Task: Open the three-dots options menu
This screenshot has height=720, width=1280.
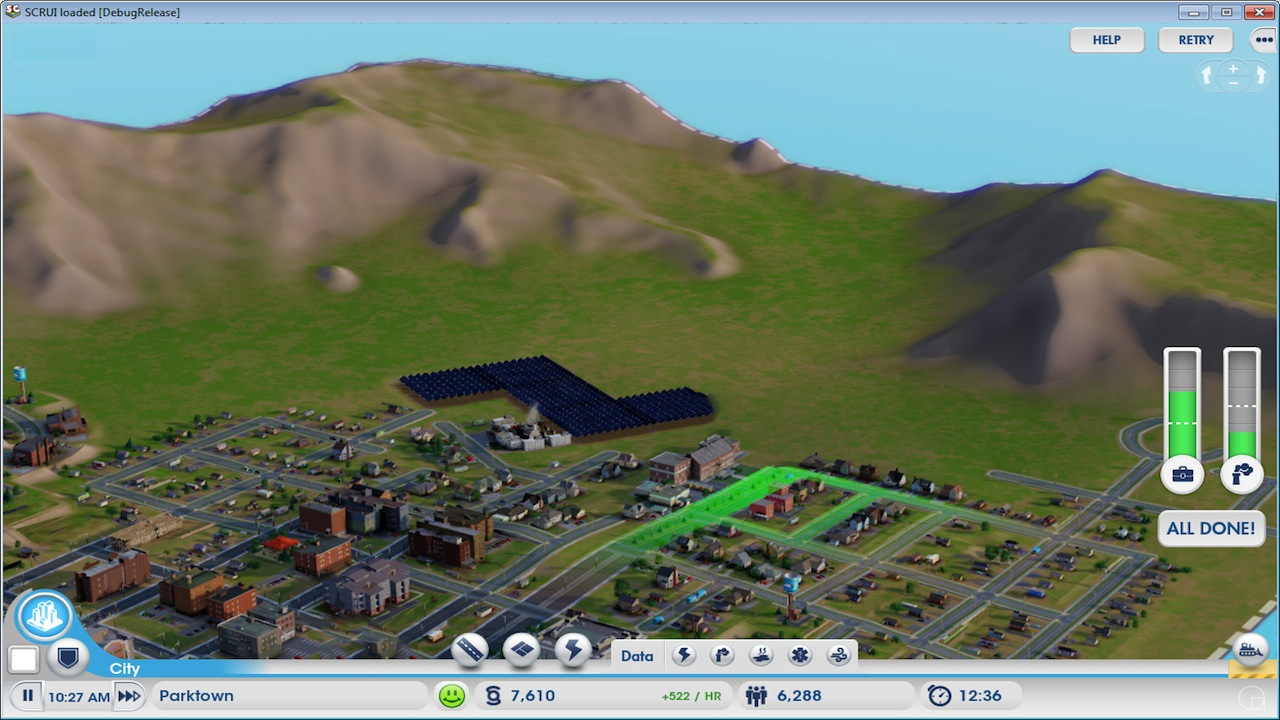Action: point(1264,40)
